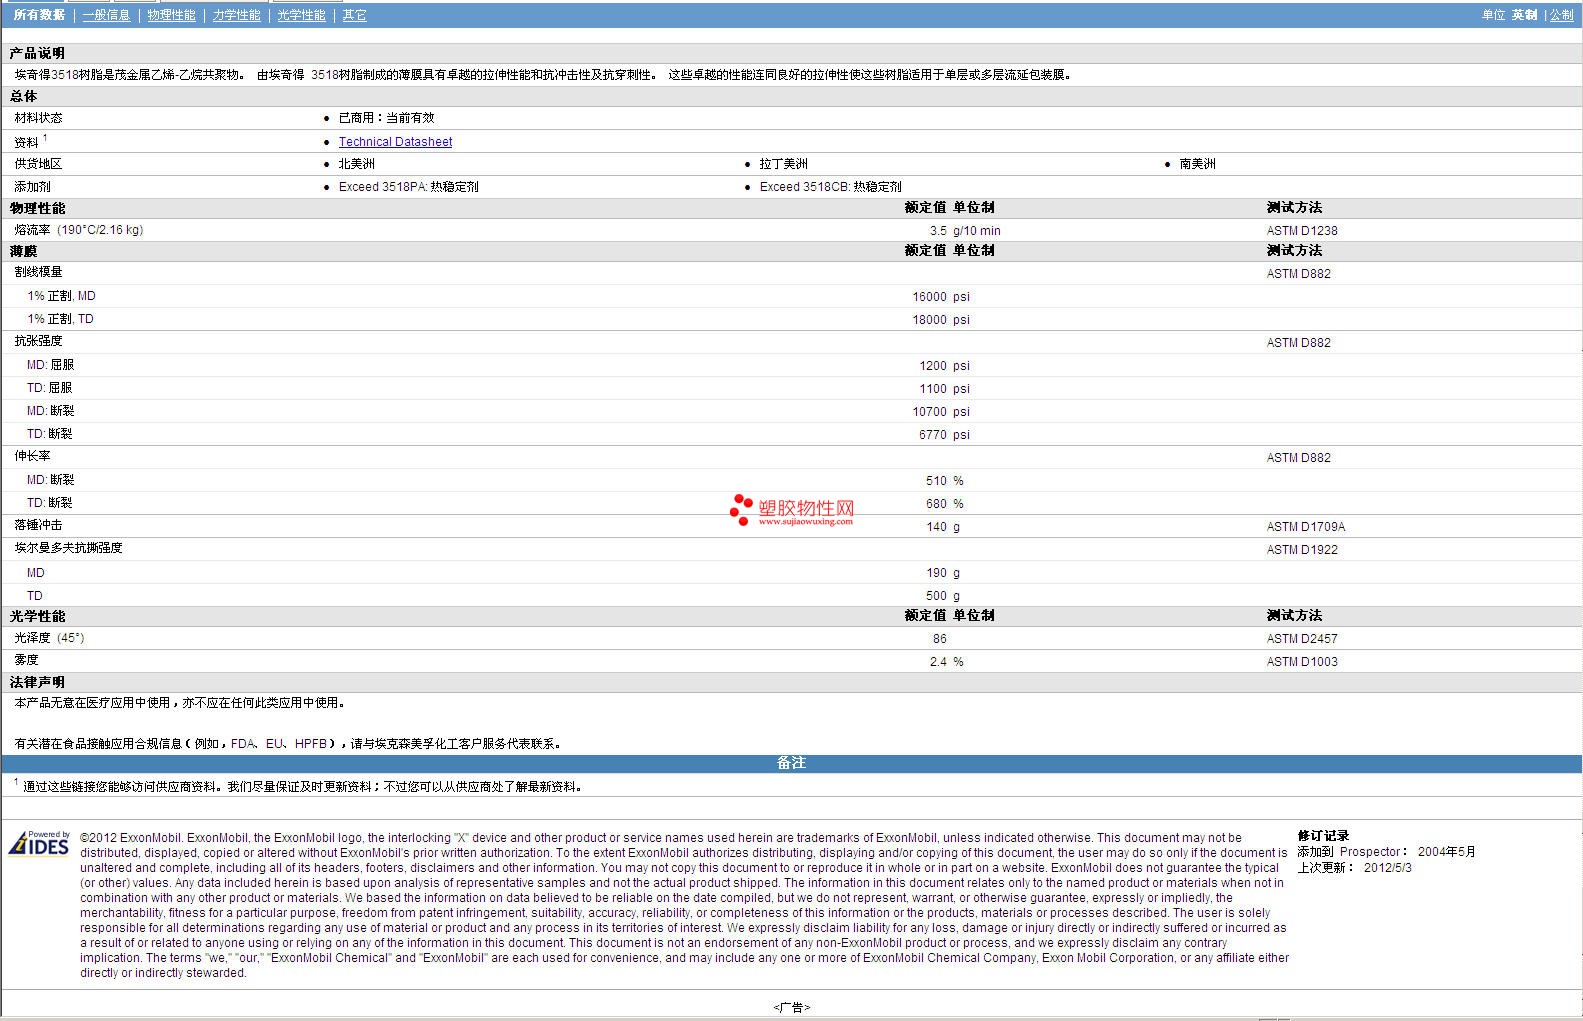Select the 熔流率 (190°C/2.16 kg) row label
This screenshot has width=1583, height=1021.
tap(78, 230)
